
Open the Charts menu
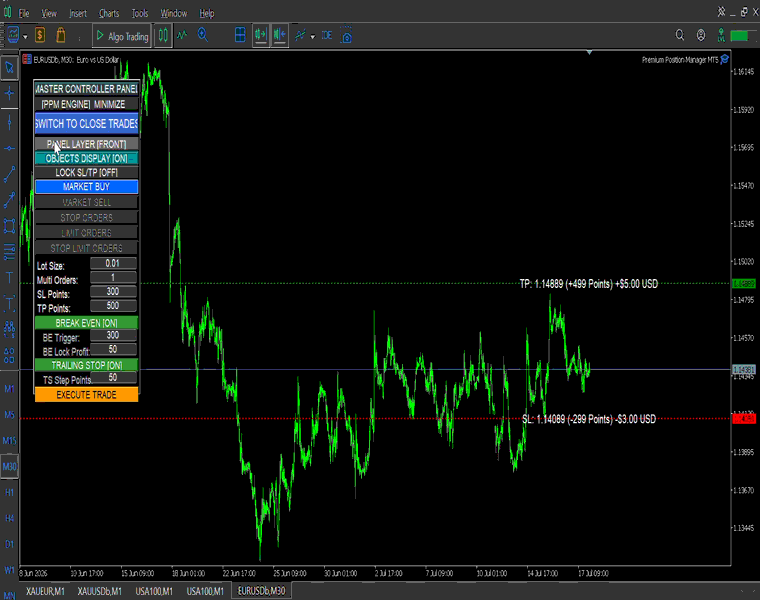coord(109,14)
